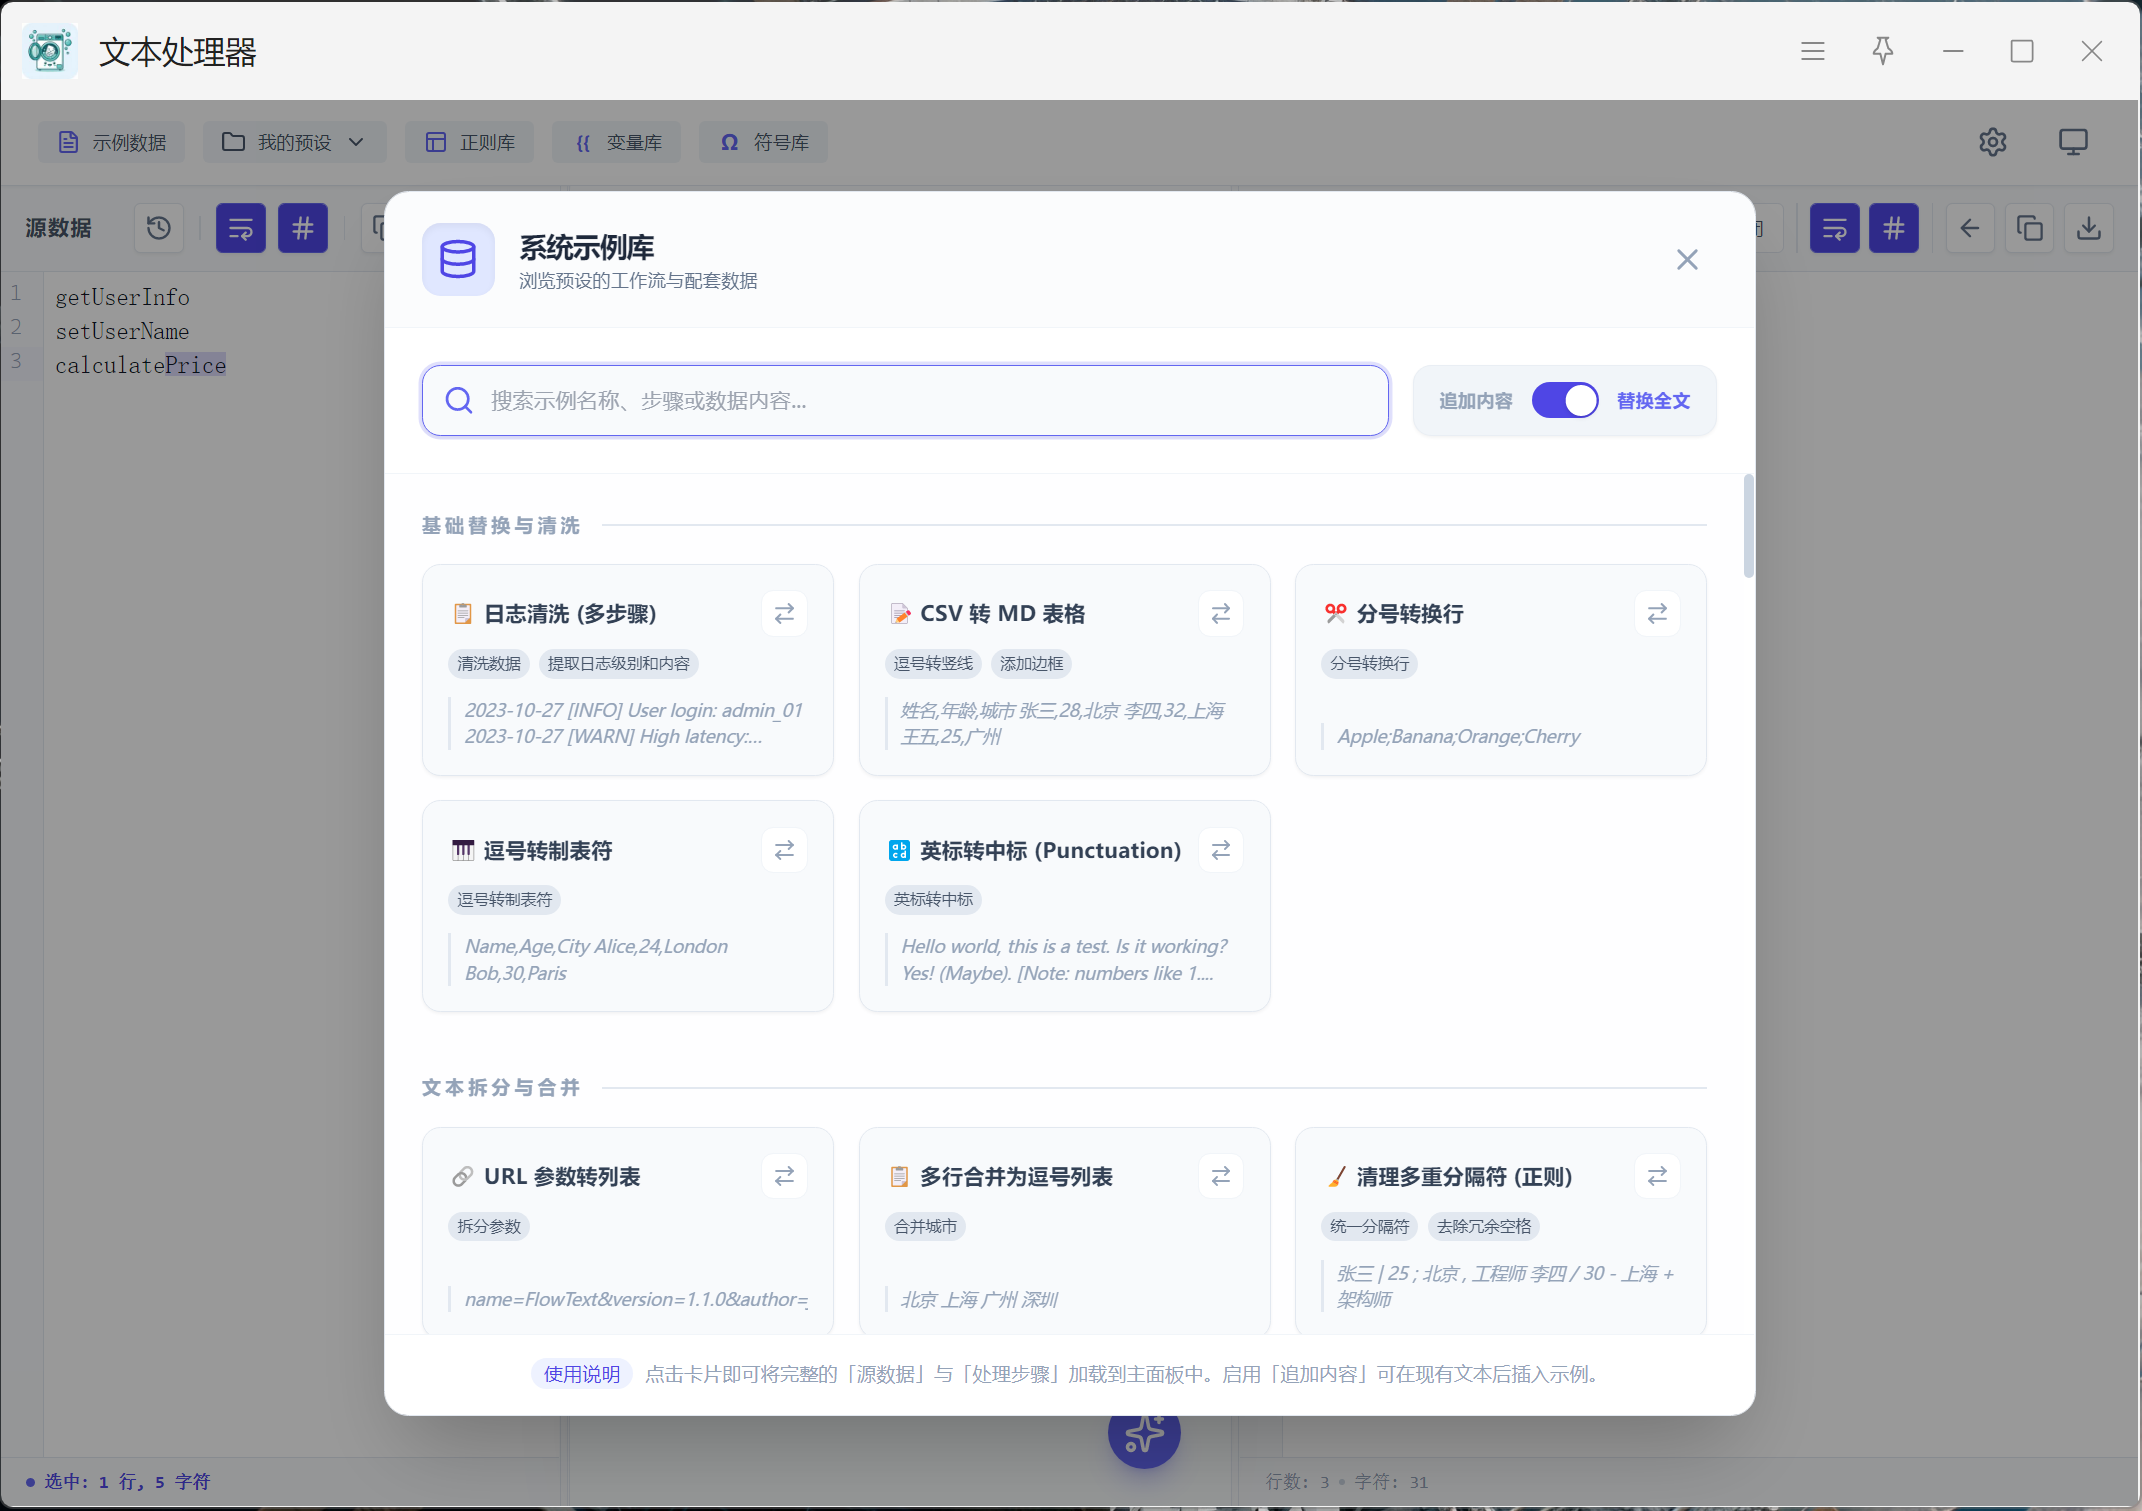Close the 系统示例库 dialog

click(x=1686, y=260)
